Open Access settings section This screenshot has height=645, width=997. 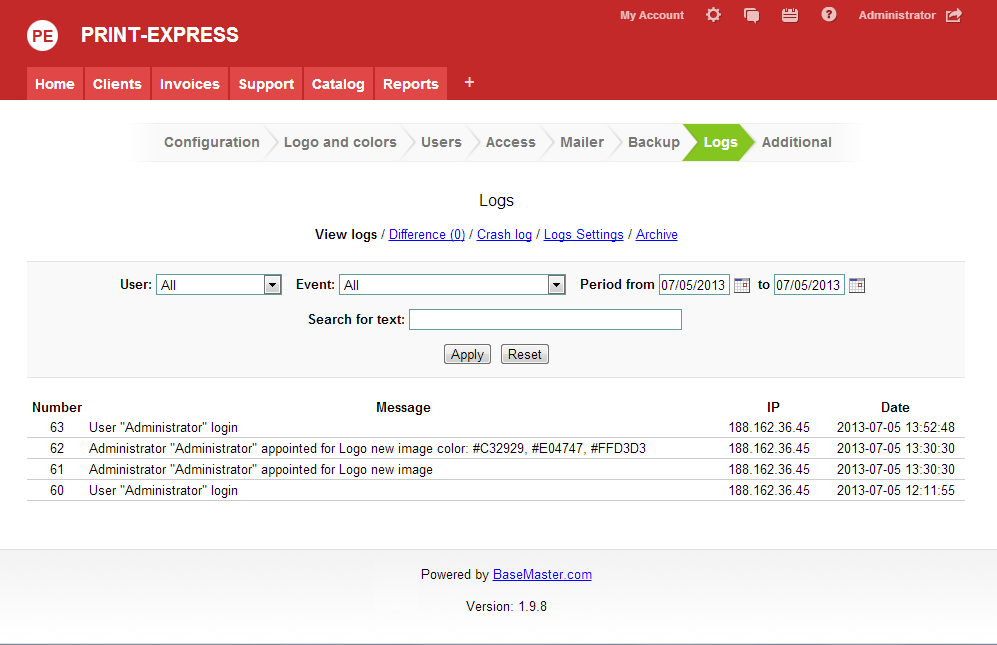[x=511, y=142]
